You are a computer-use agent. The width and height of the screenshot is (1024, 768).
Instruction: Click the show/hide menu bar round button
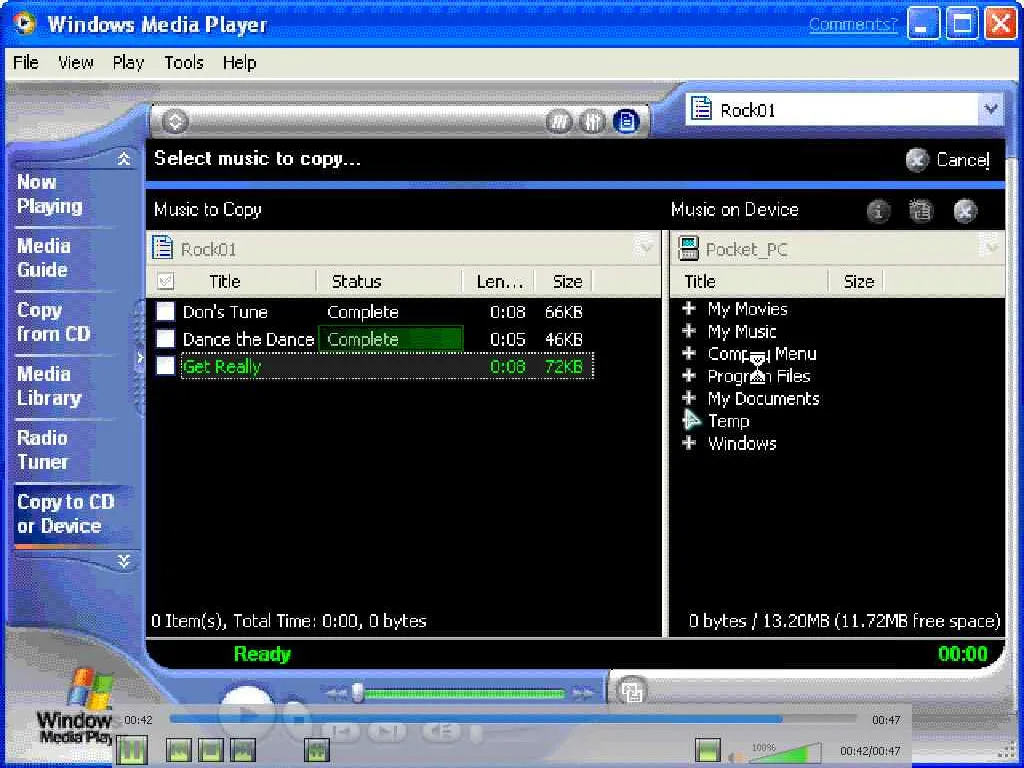click(174, 121)
